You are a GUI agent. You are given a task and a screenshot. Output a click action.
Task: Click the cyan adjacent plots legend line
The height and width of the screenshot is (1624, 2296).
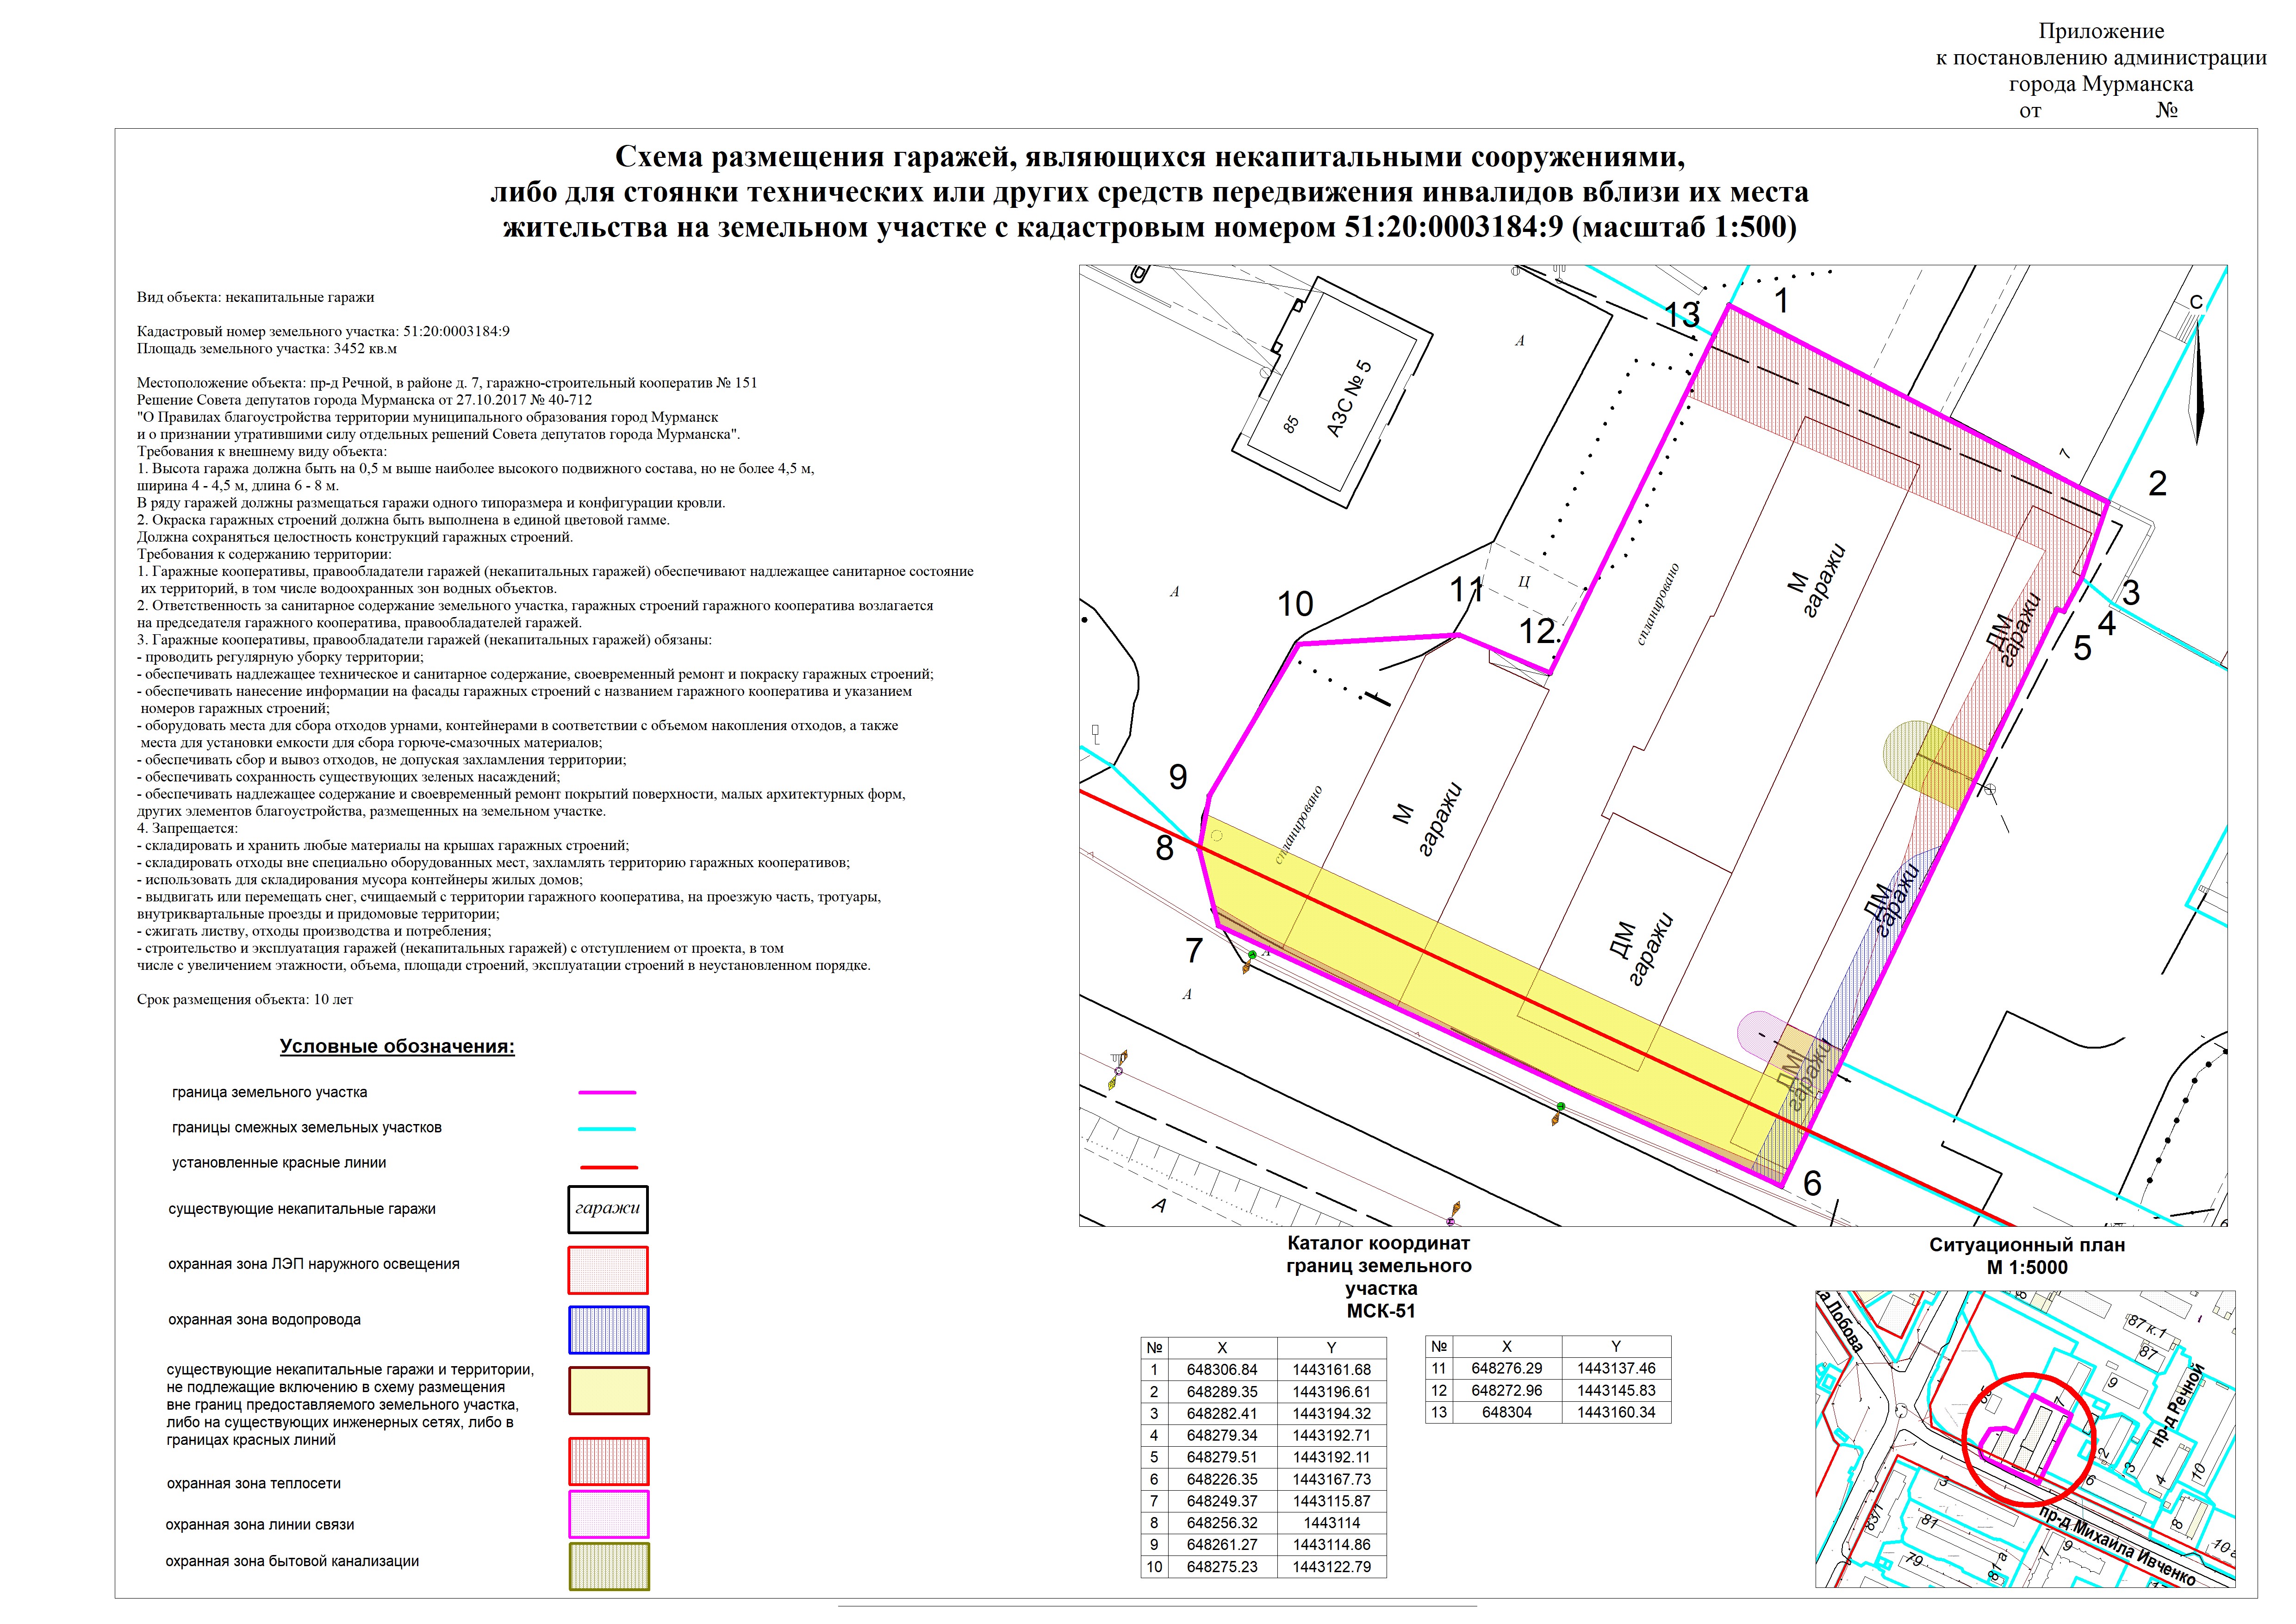pyautogui.click(x=607, y=1129)
